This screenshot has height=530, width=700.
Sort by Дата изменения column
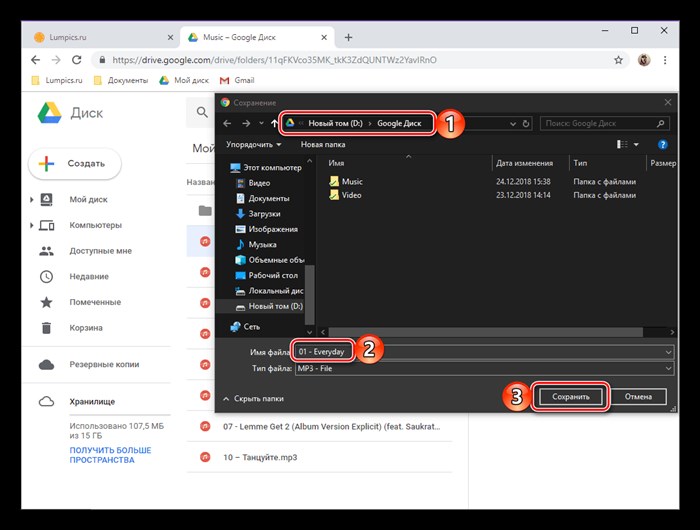pyautogui.click(x=524, y=163)
